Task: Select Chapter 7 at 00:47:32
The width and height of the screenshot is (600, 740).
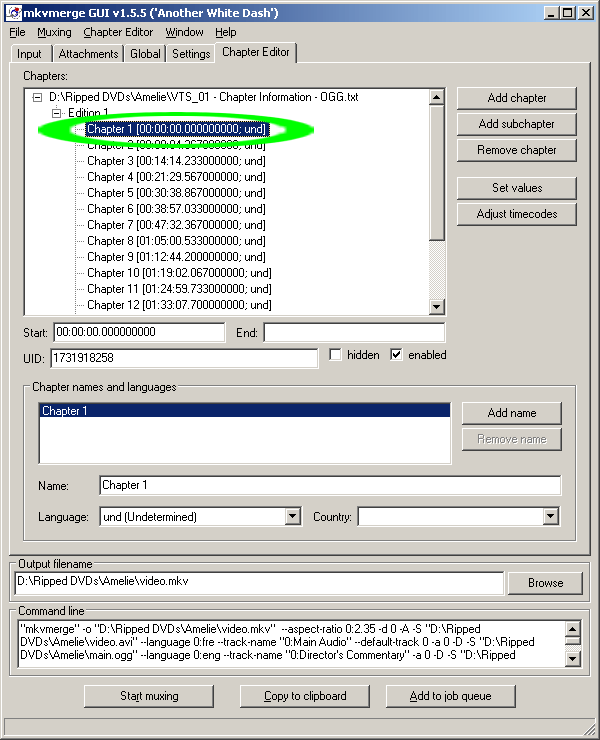Action: [x=177, y=225]
